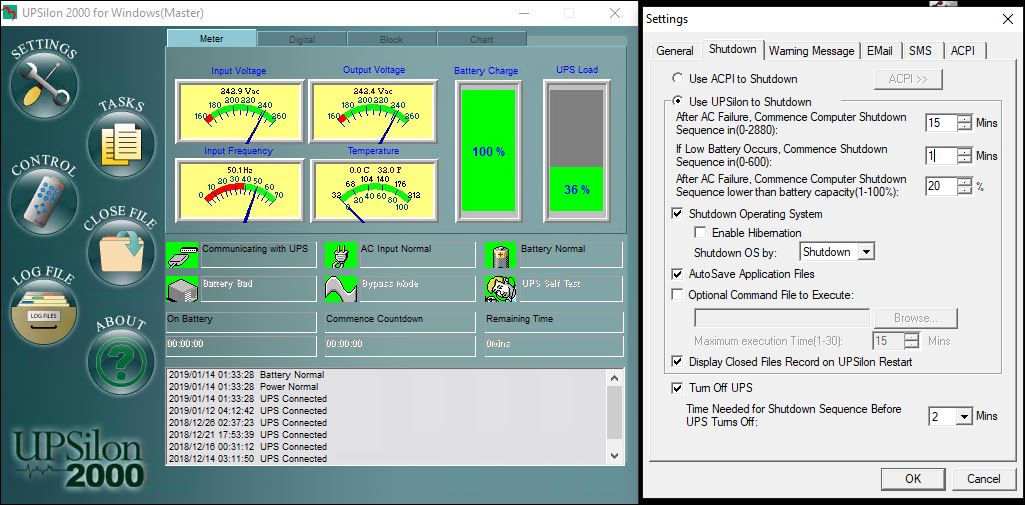Enable the Hibernation checkbox
Image resolution: width=1025 pixels, height=505 pixels.
coord(700,233)
